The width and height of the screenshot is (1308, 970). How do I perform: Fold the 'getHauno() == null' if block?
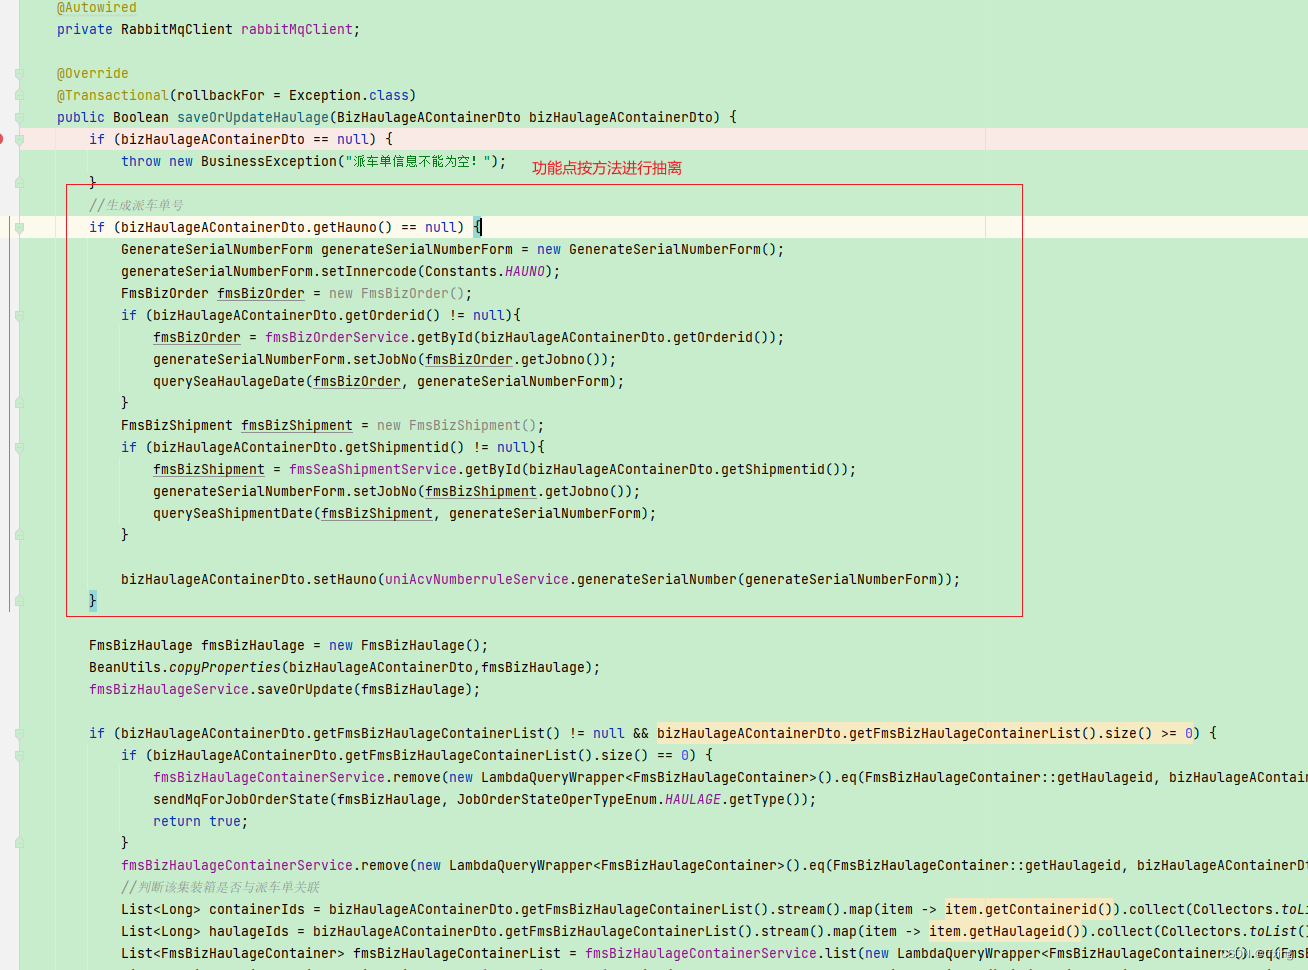pyautogui.click(x=19, y=227)
